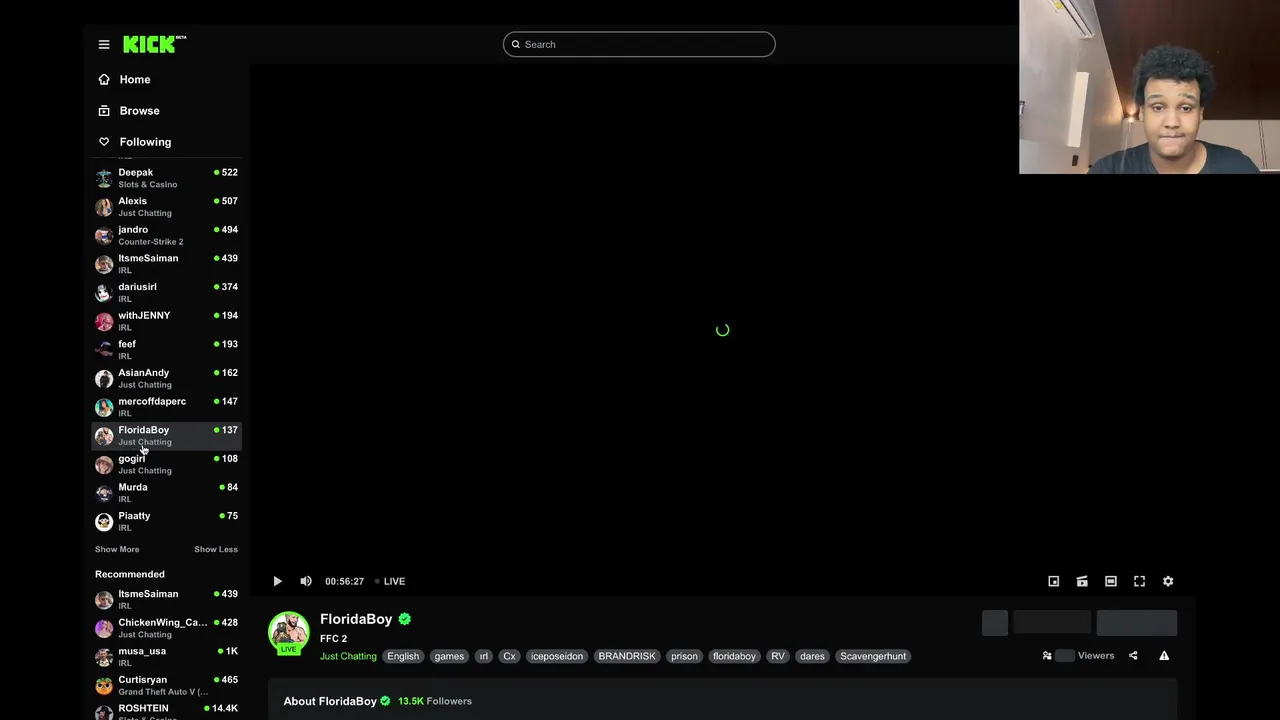Report the stream with warning triangle icon

(x=1164, y=656)
